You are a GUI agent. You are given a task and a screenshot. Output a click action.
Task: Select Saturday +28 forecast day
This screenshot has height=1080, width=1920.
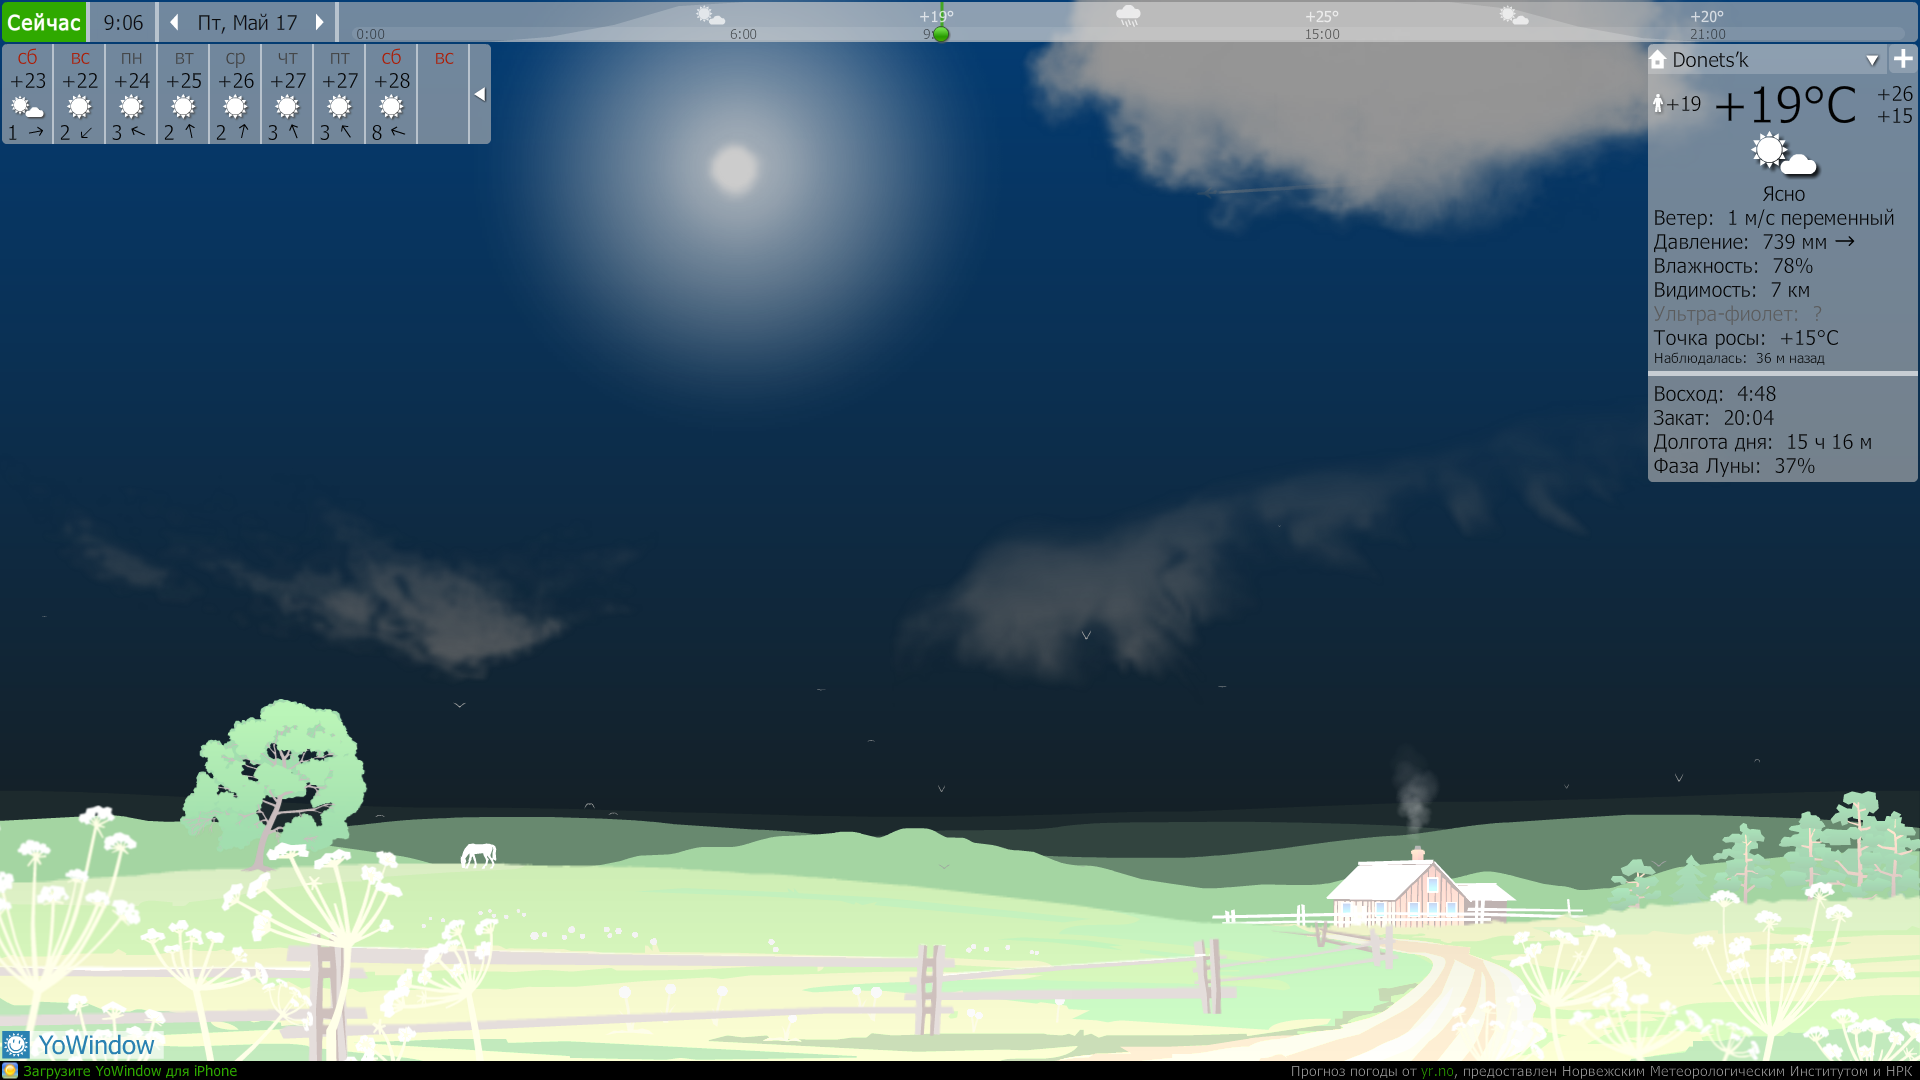[x=391, y=94]
